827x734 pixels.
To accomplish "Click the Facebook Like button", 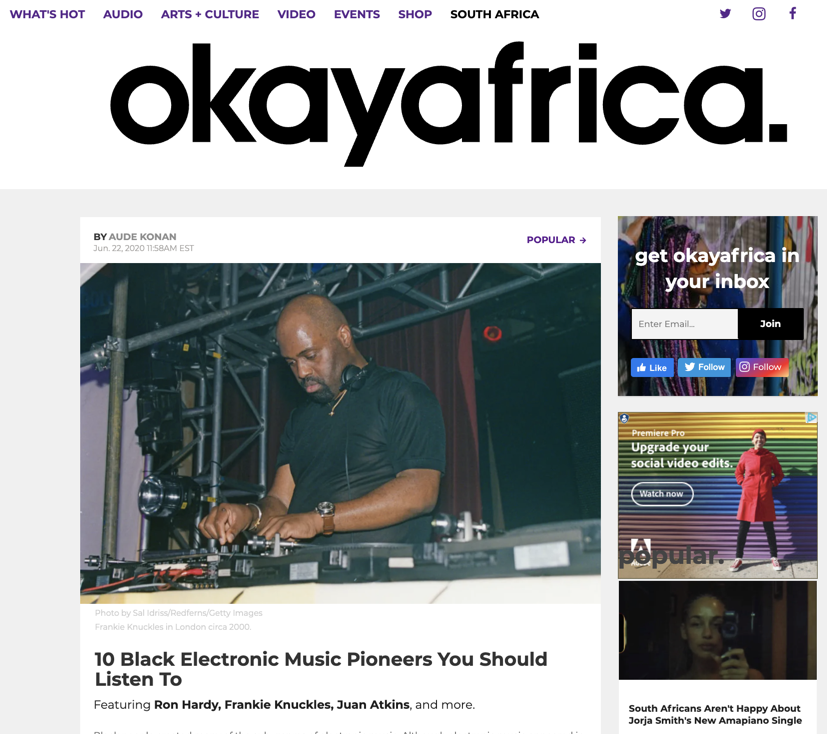I will (652, 368).
